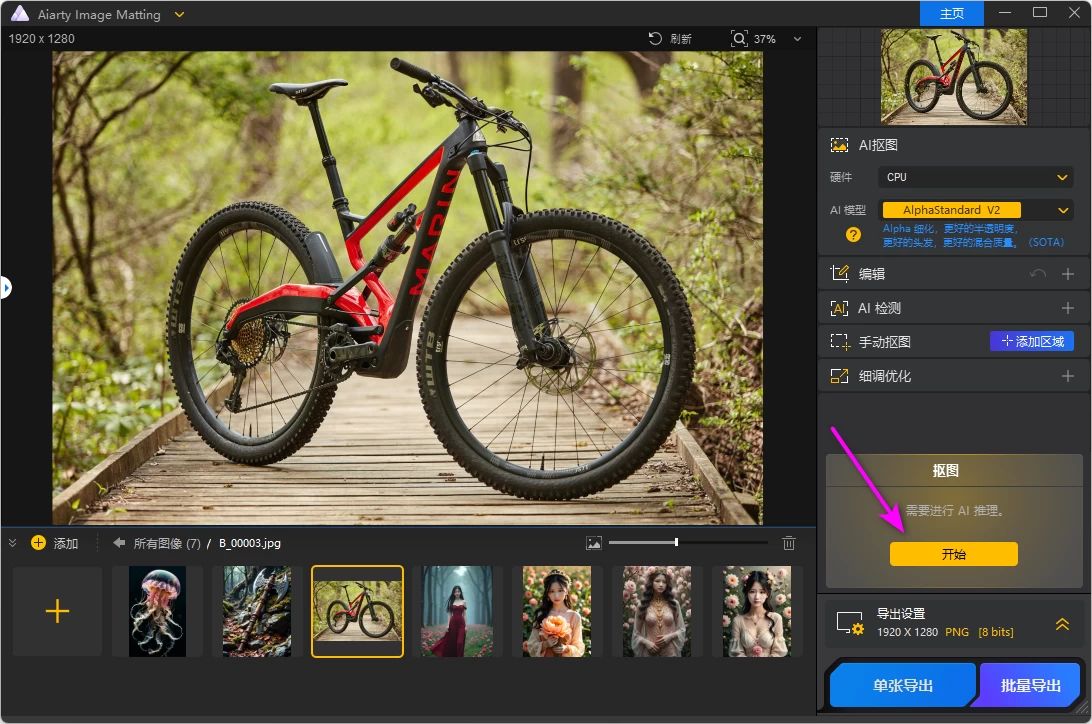Screen dimensions: 1092x724
Task: Click the Aiarty logo icon
Action: 20,13
